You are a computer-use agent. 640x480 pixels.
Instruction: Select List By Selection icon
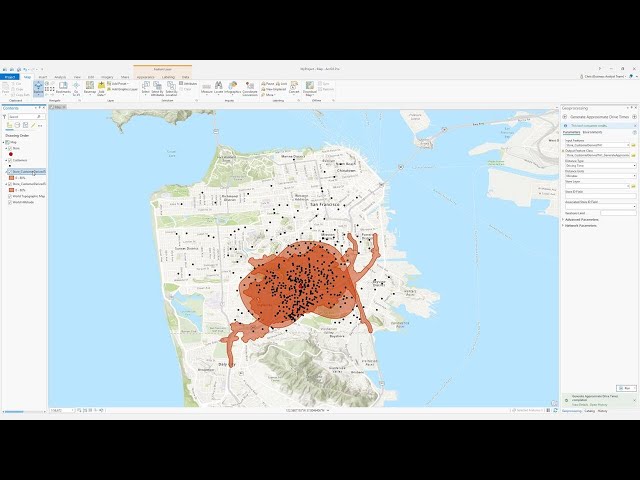[25, 125]
